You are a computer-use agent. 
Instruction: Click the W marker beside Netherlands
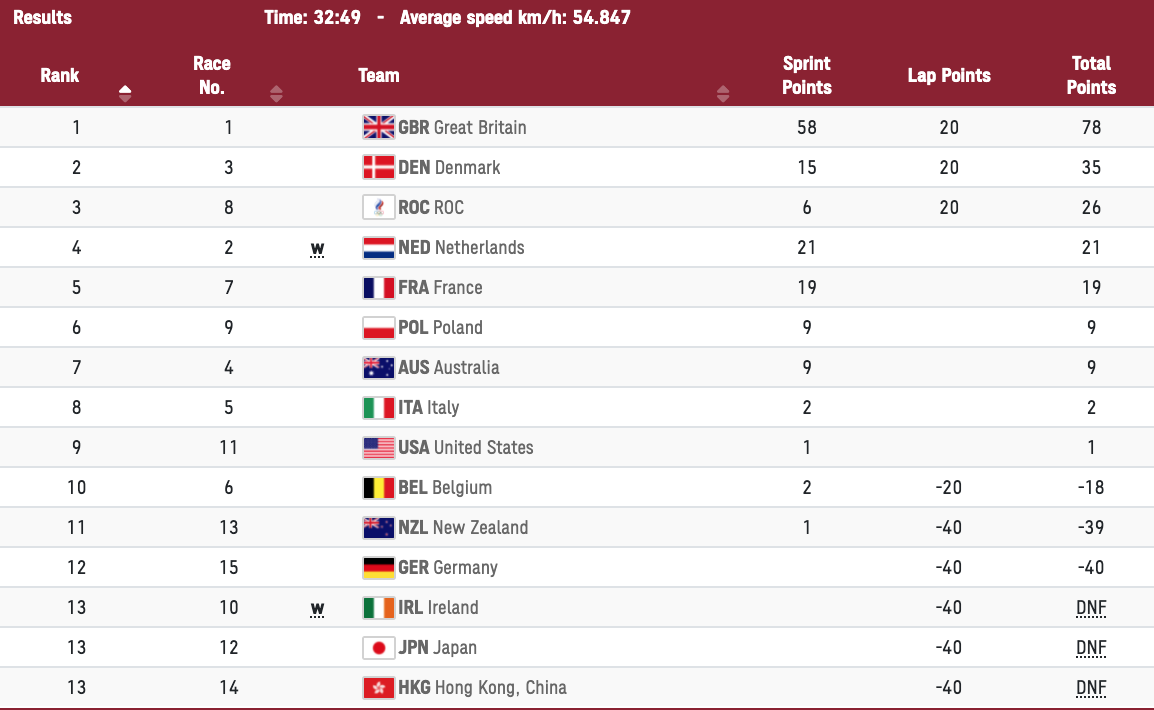point(317,249)
